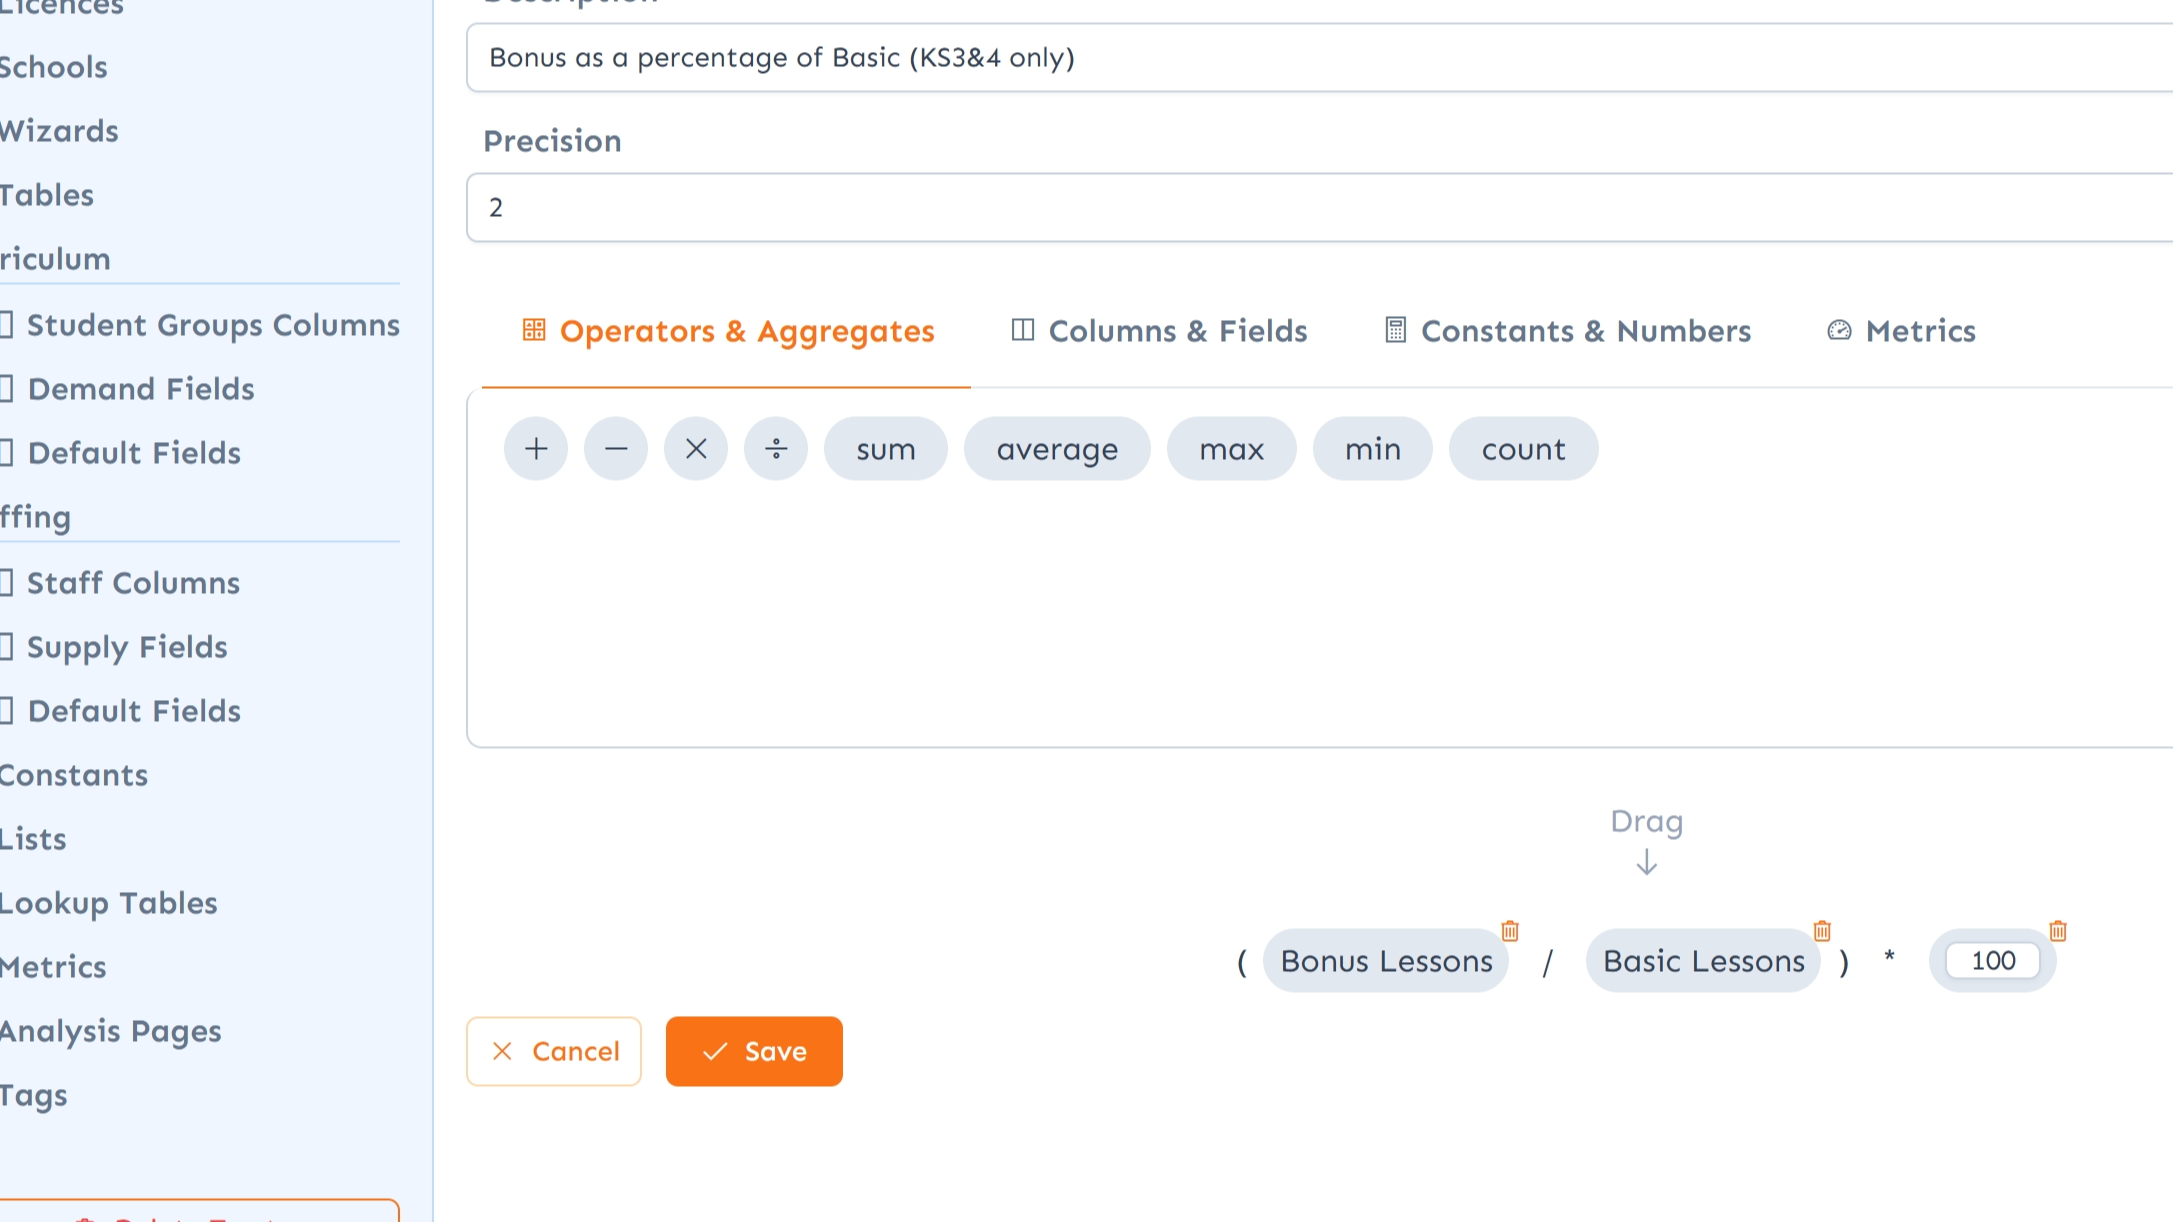Click the grid icon beside Operators & Aggregates
The width and height of the screenshot is (2173, 1222).
pyautogui.click(x=533, y=331)
